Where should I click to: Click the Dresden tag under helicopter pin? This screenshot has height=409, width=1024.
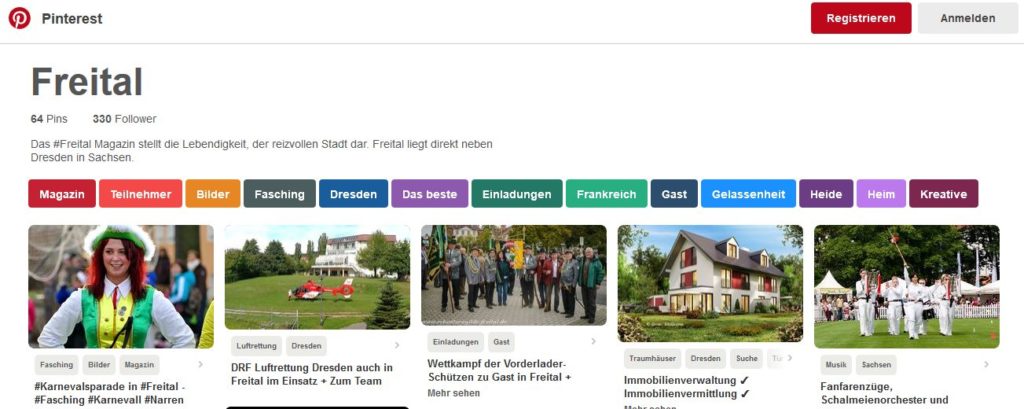point(306,346)
